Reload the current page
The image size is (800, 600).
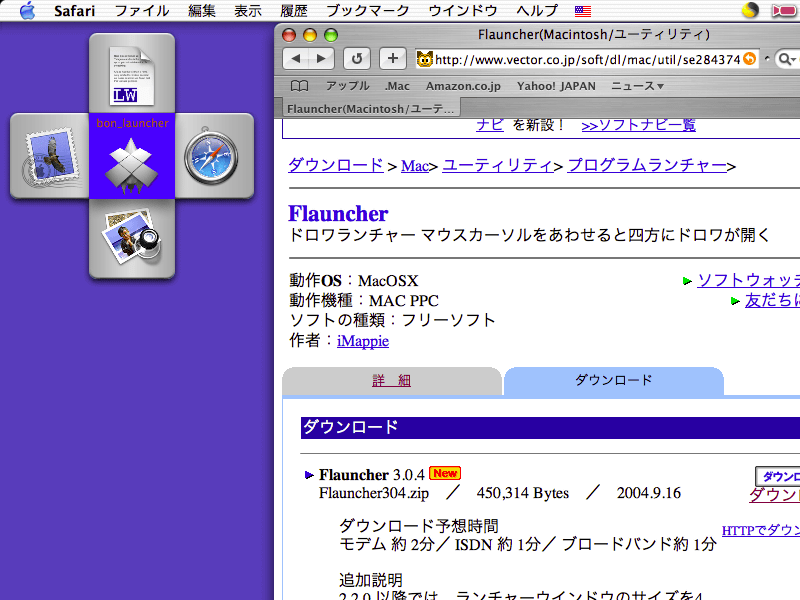click(x=357, y=59)
